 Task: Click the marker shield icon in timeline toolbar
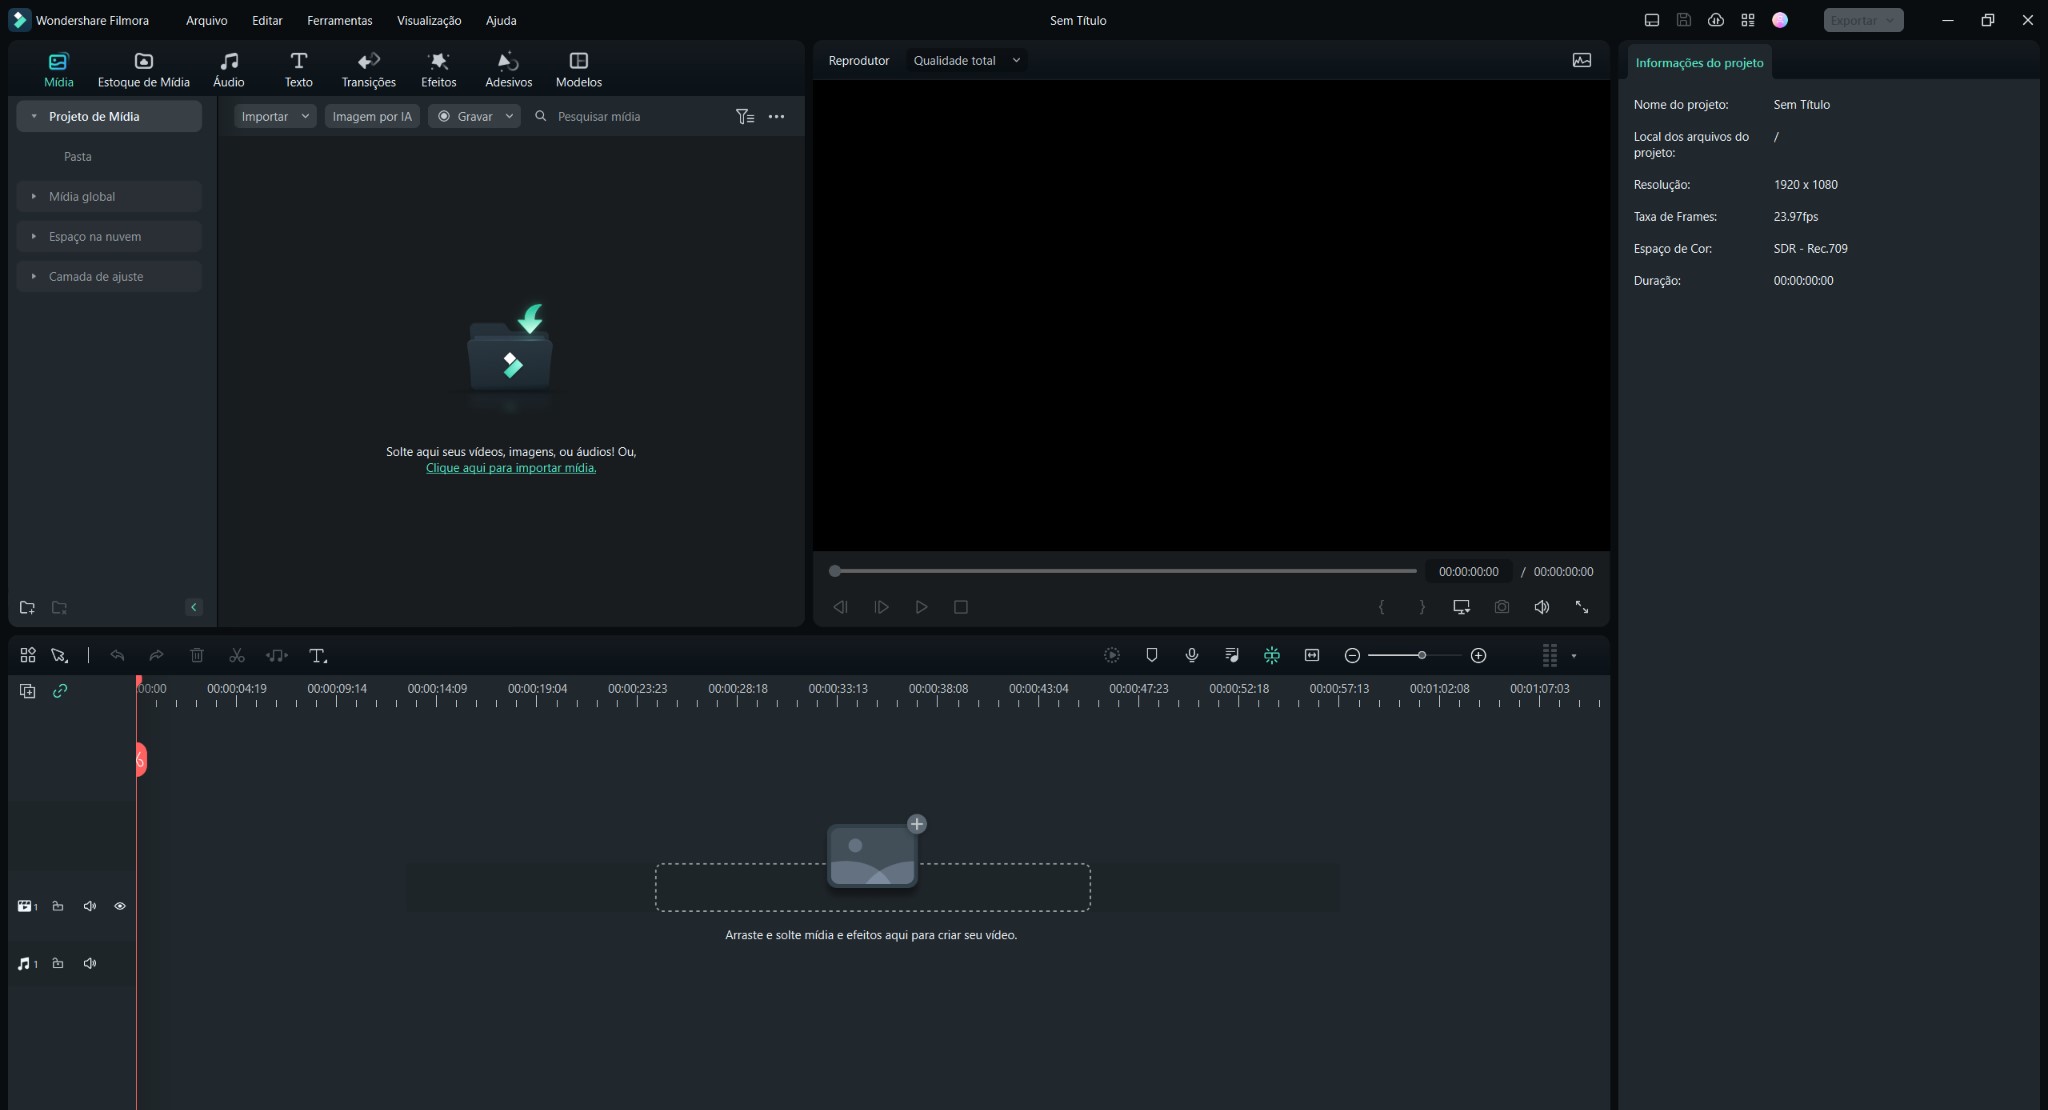[1151, 655]
